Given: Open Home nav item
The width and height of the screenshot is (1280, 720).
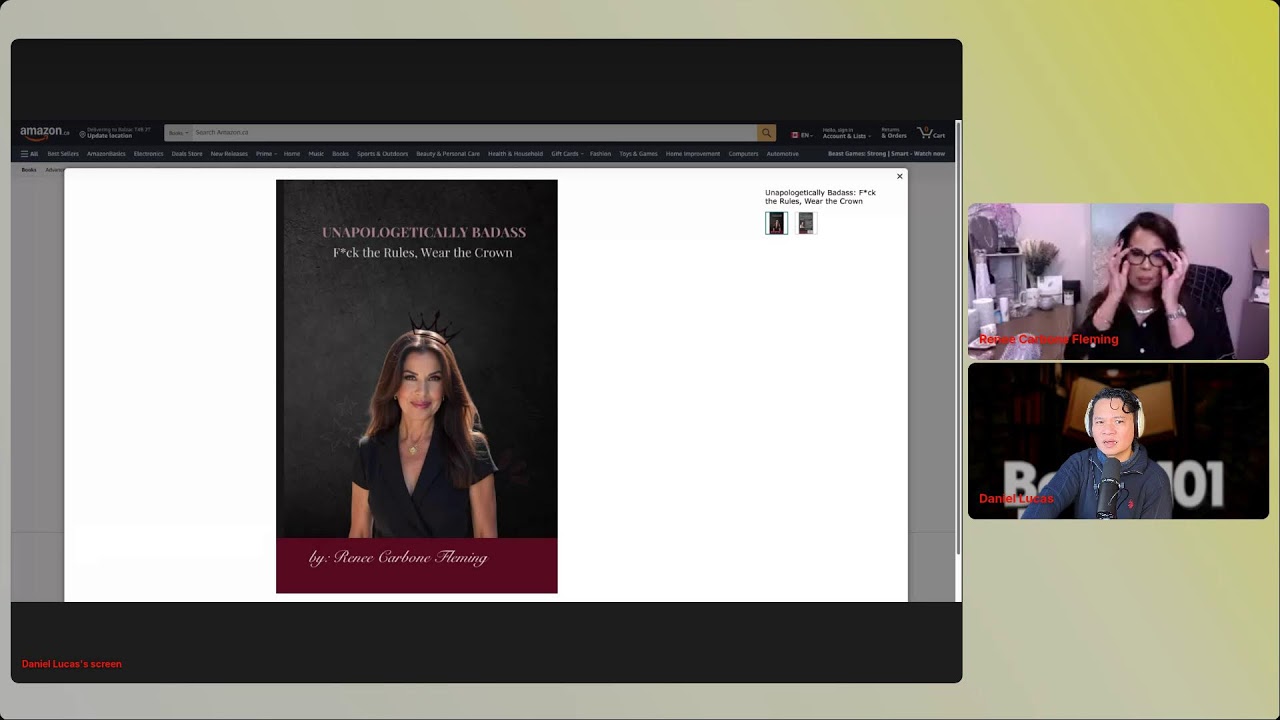Looking at the screenshot, I should tap(292, 154).
